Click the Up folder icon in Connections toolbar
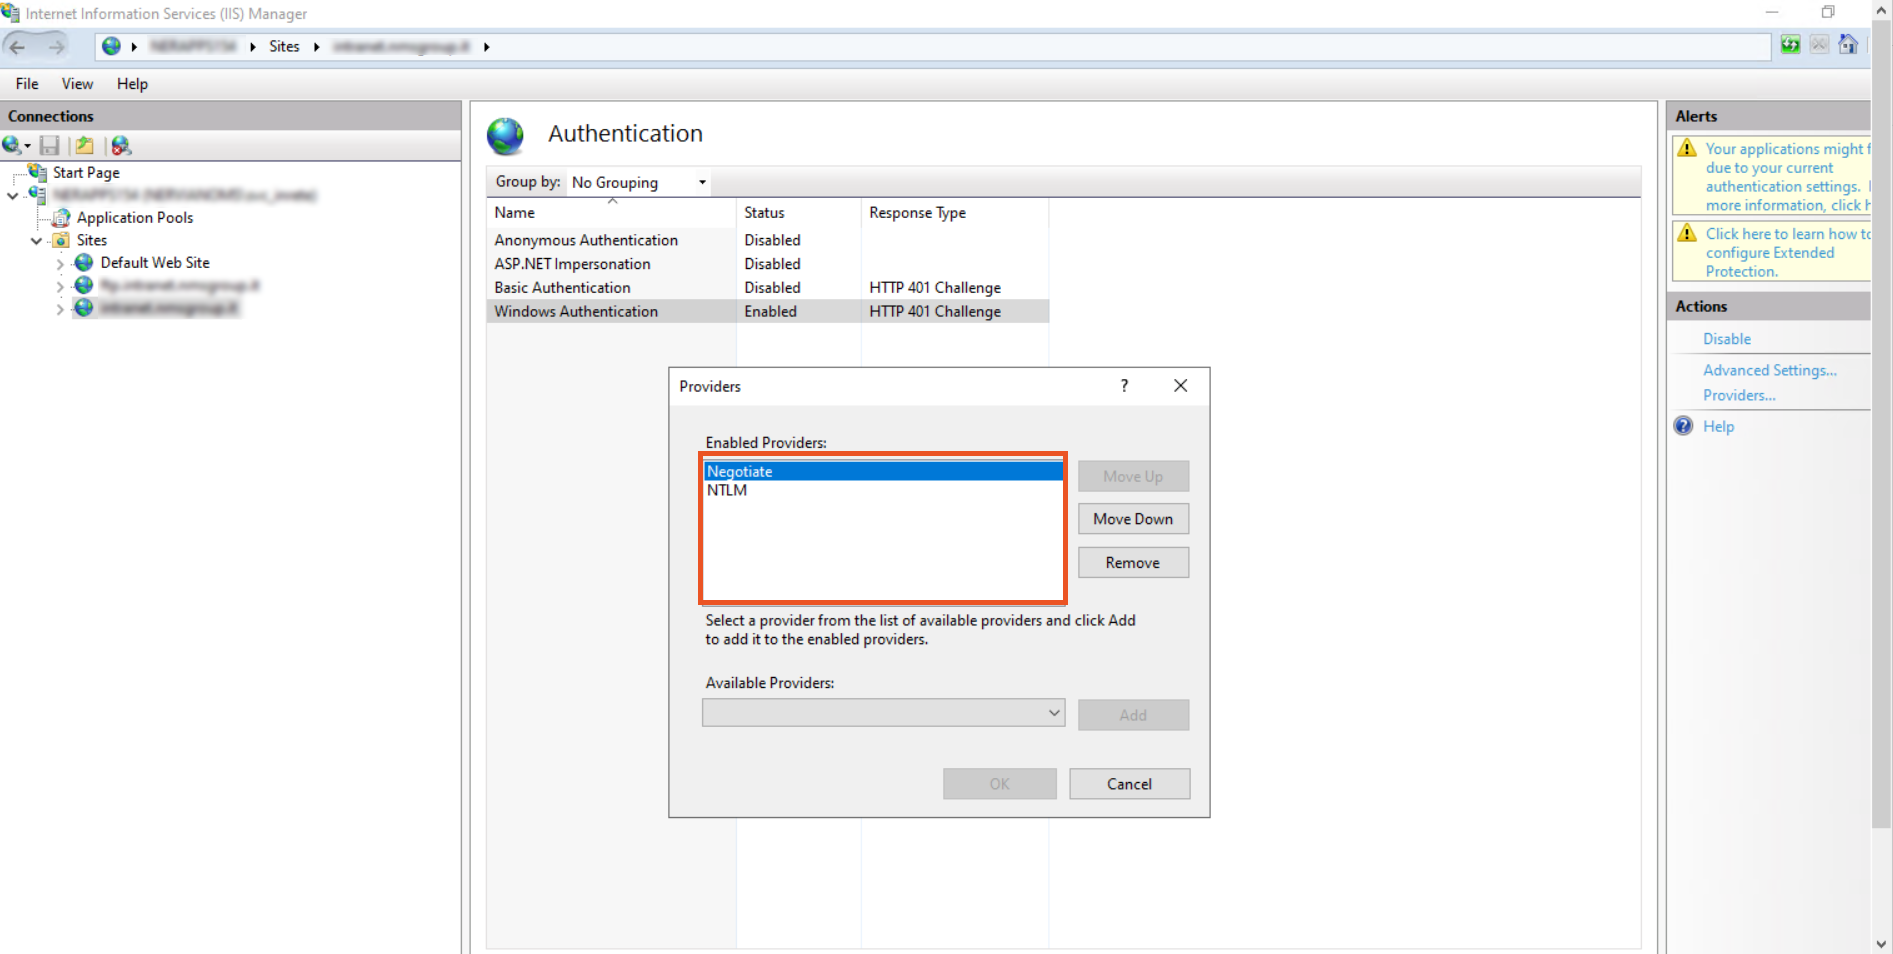Screen dimensions: 1893x954 (85, 146)
